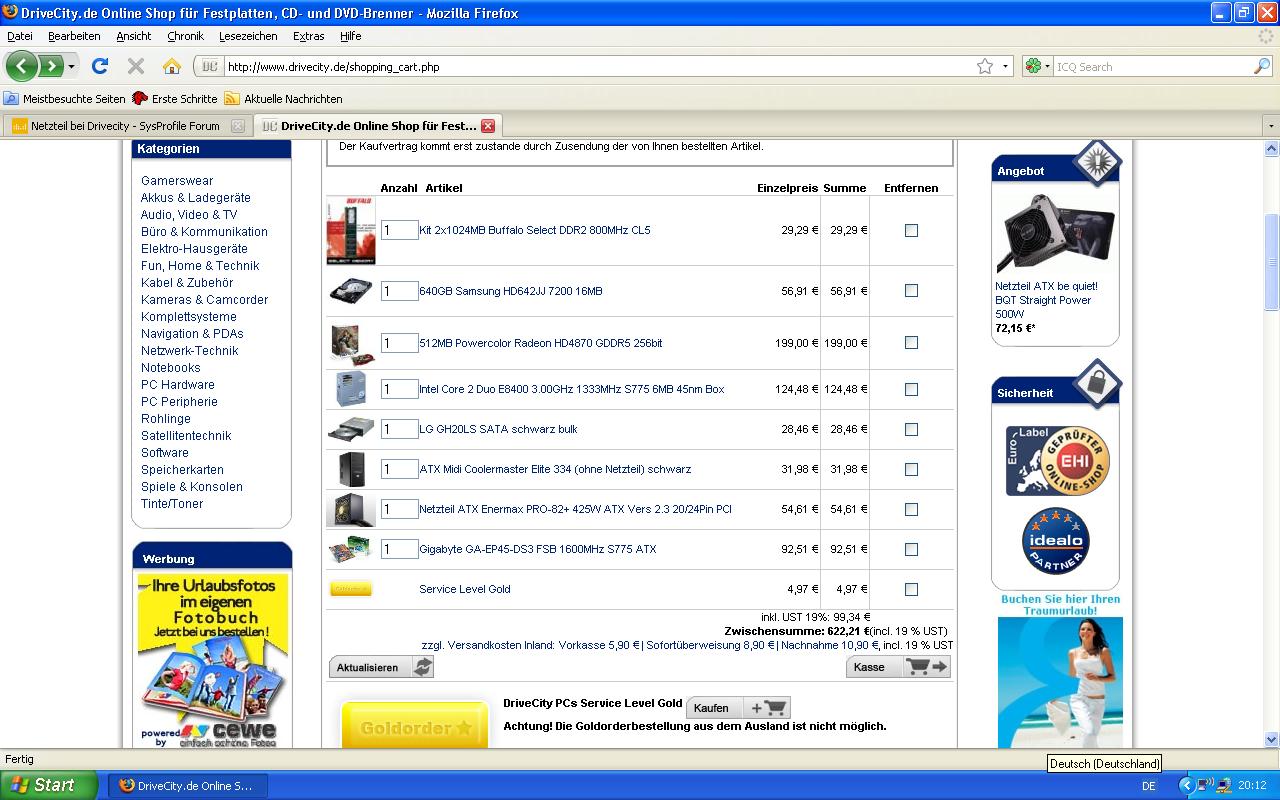Open the Powercolor Radeon HD4870 thumbnail
The image size is (1280, 800).
351,343
